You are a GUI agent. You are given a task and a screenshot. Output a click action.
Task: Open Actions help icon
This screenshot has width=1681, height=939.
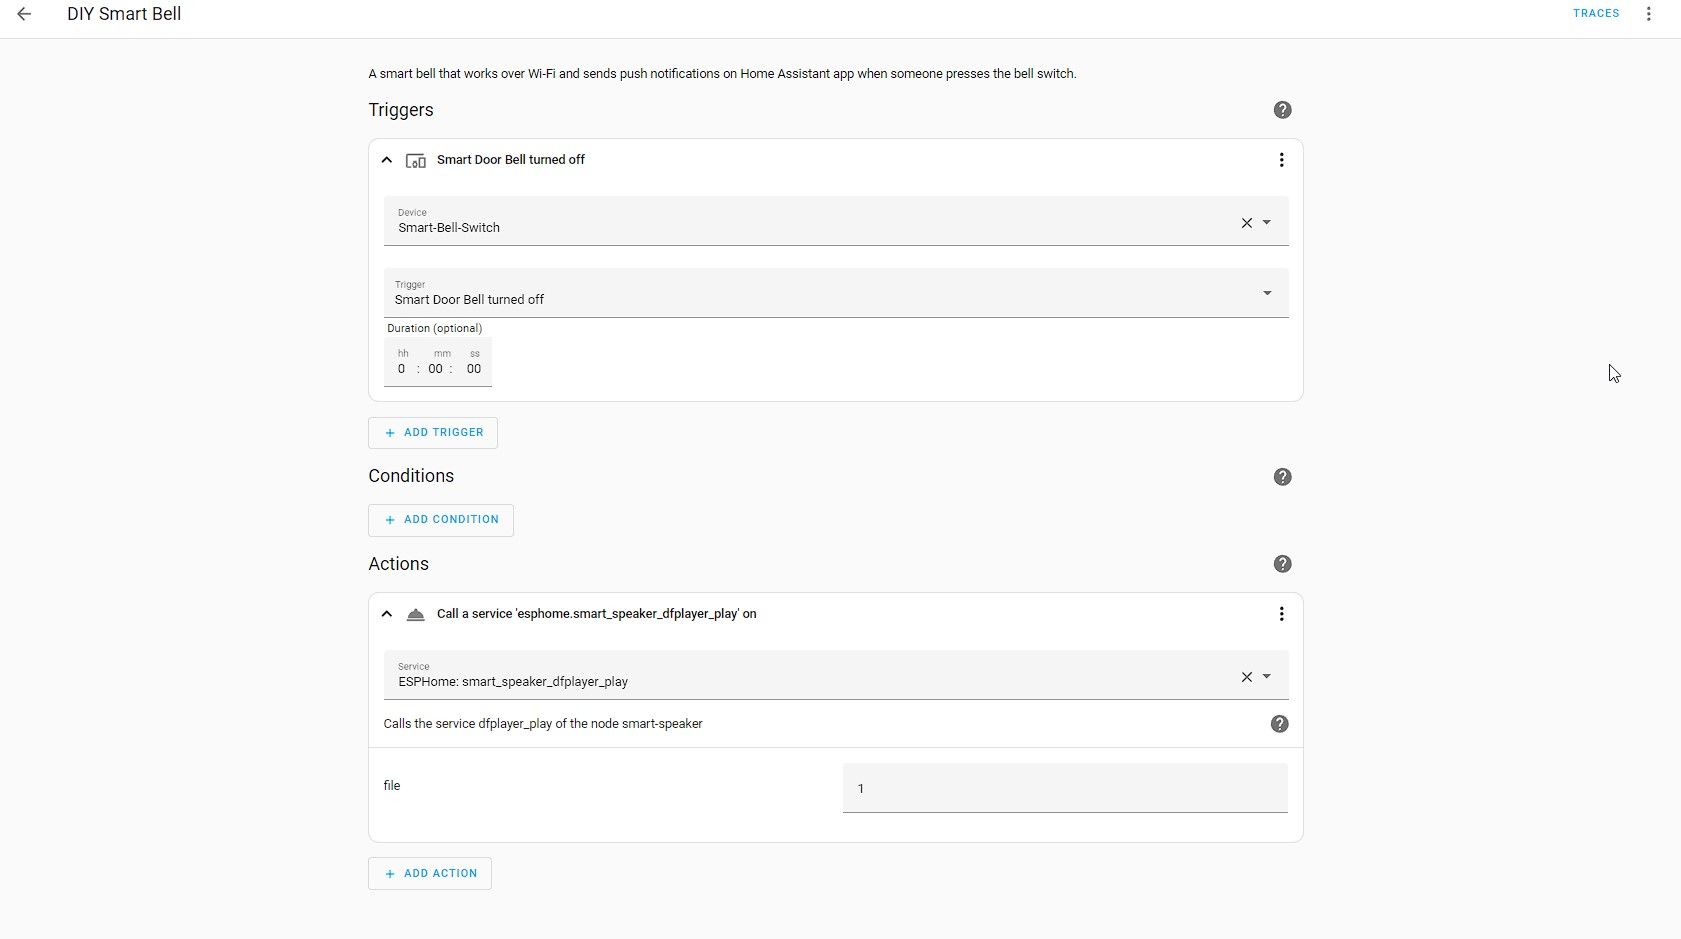coord(1282,564)
